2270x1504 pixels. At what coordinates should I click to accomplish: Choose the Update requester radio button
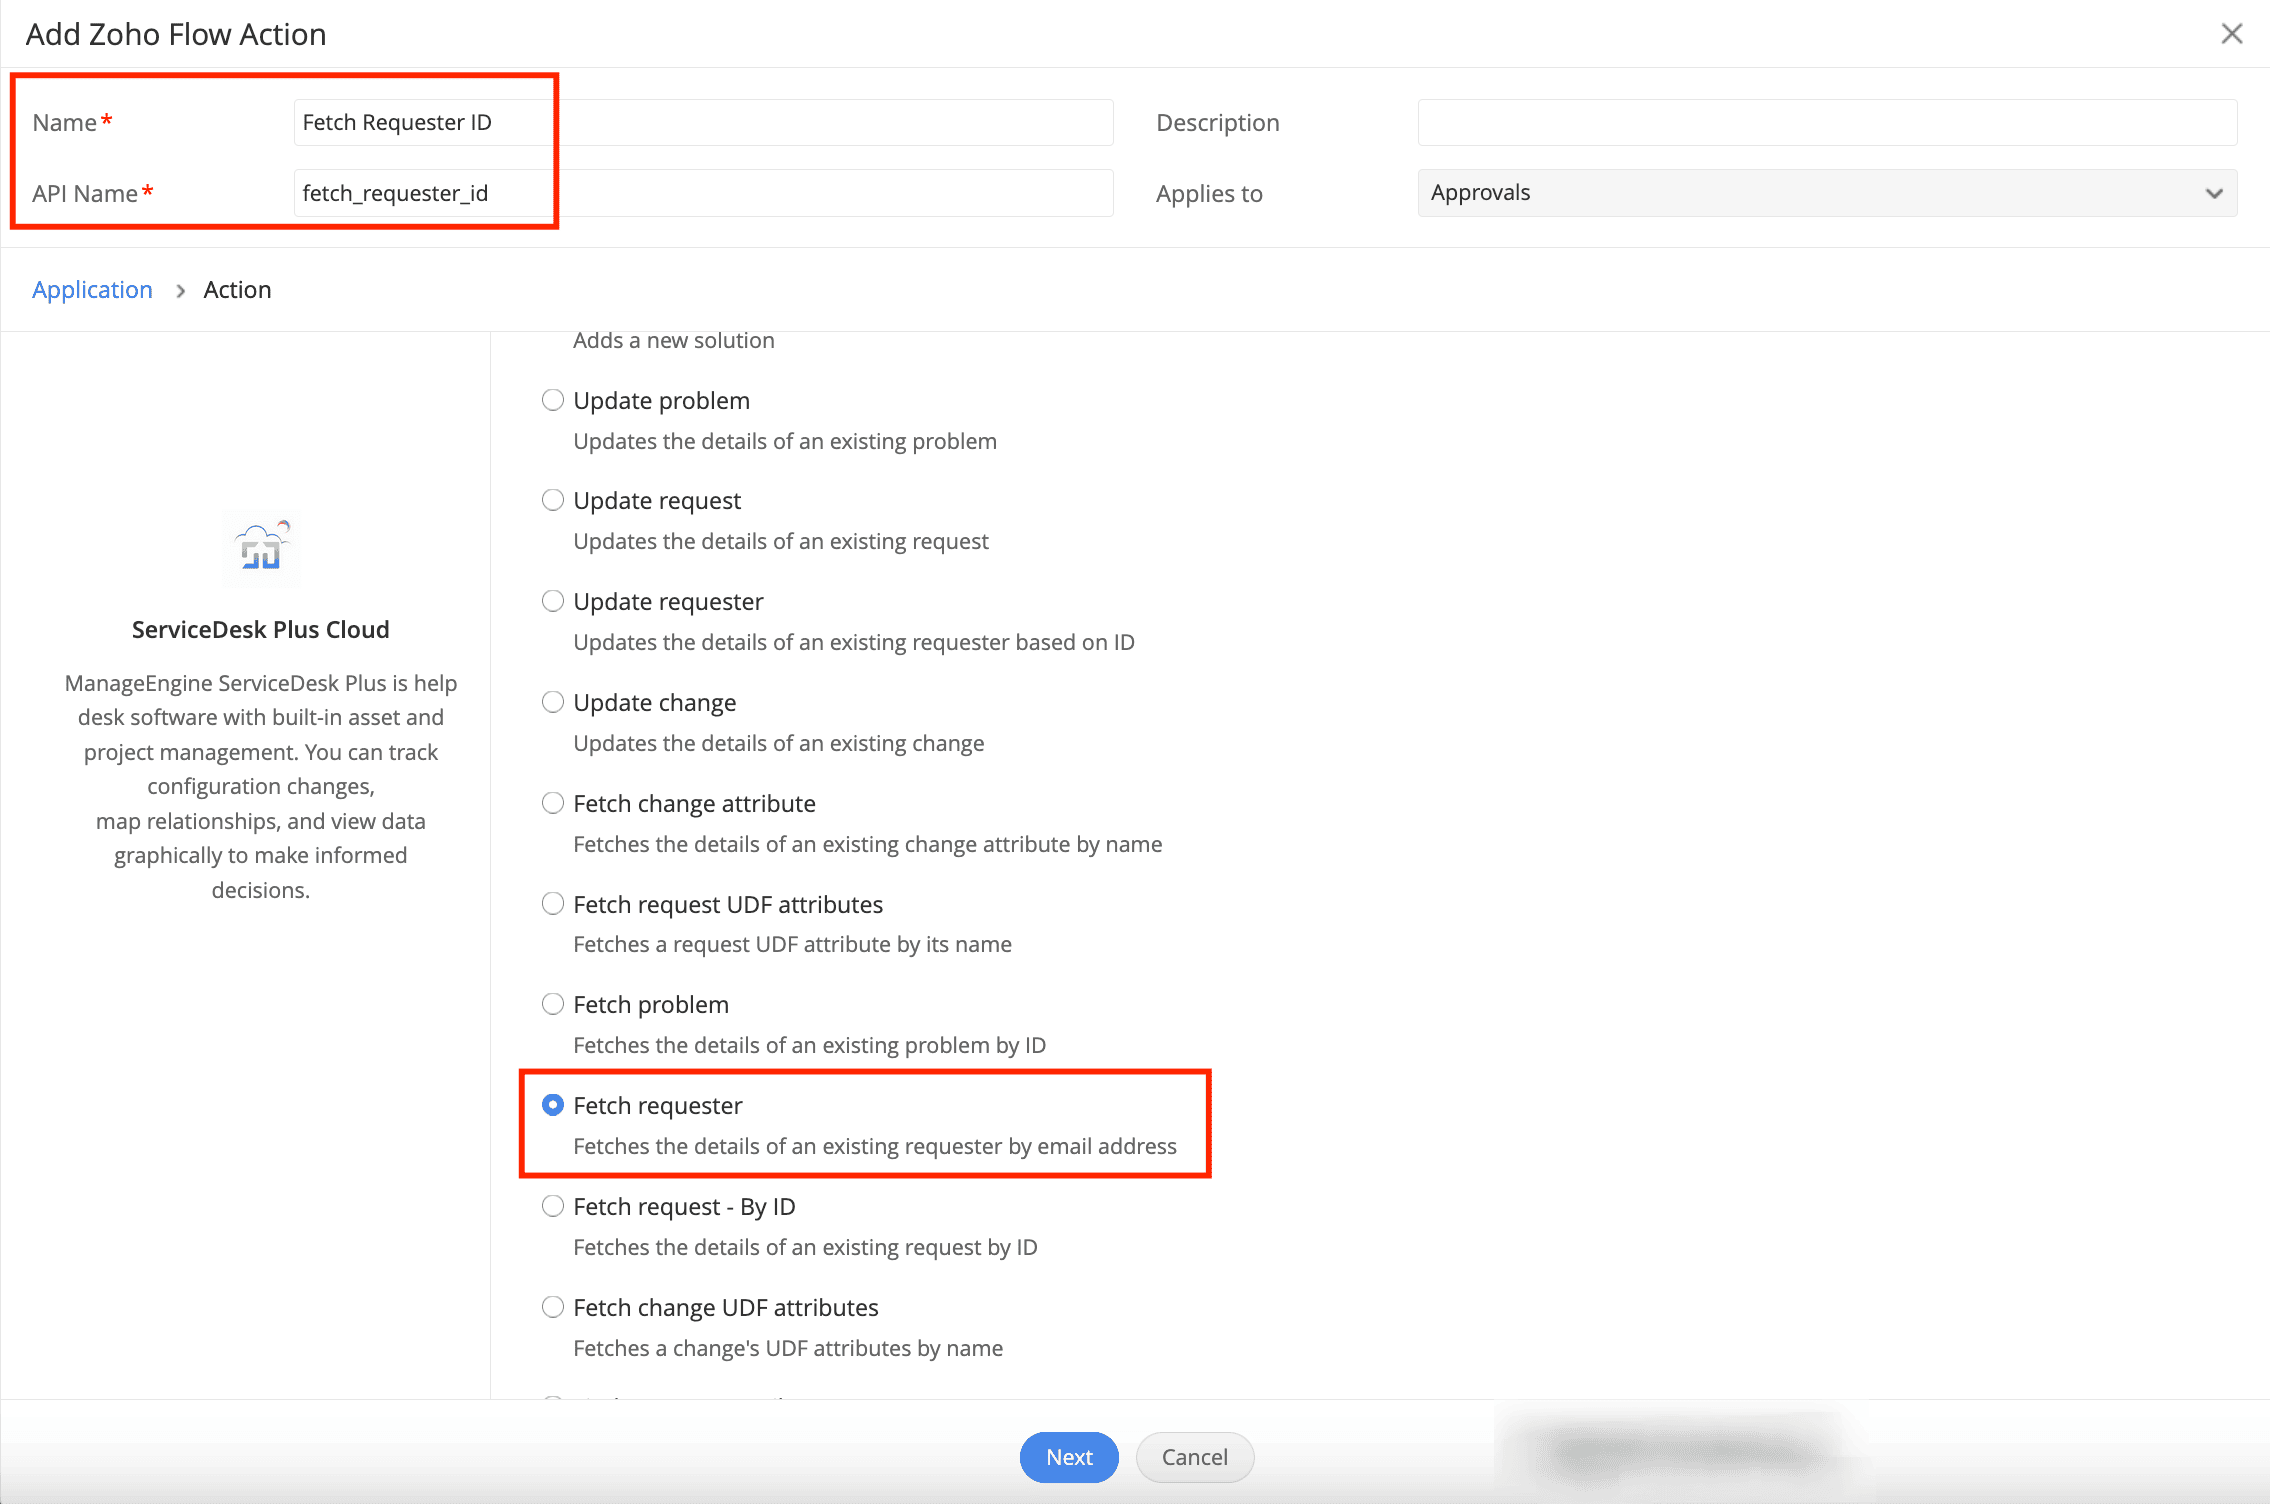point(553,601)
